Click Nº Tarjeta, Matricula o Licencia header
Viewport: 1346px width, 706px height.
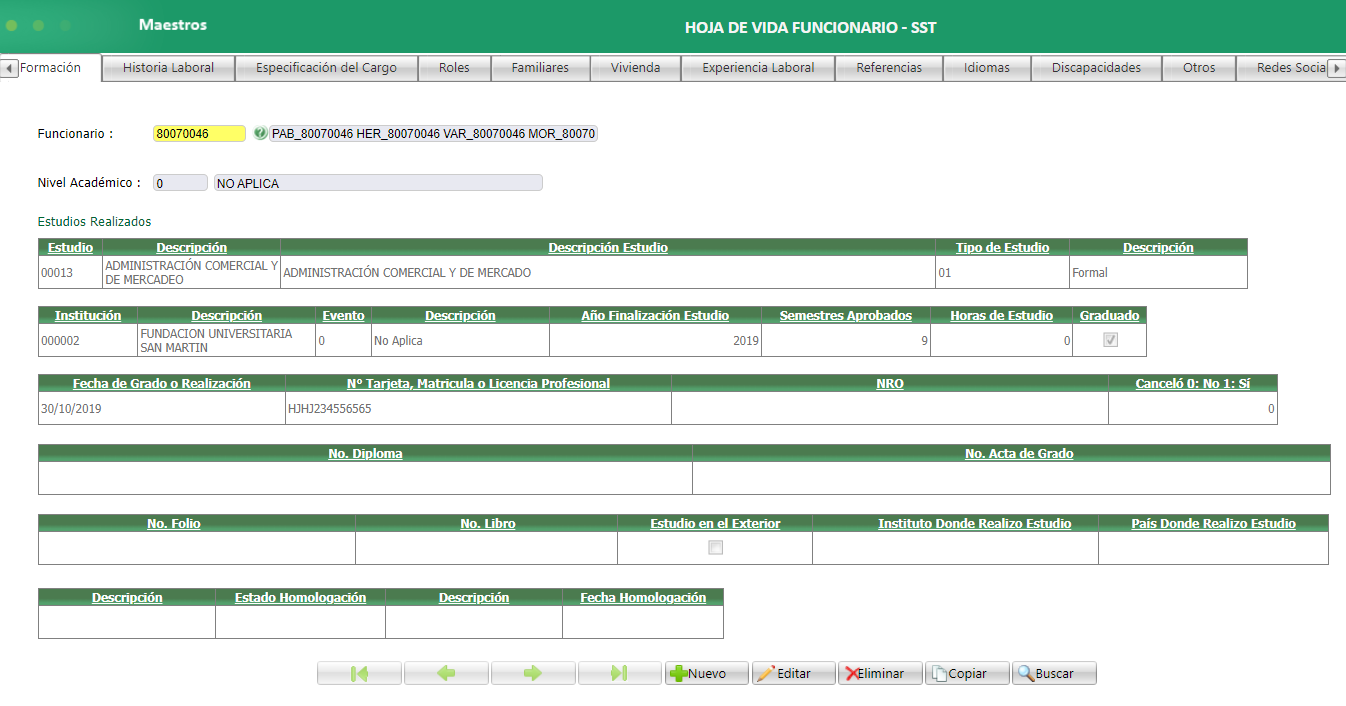(478, 383)
